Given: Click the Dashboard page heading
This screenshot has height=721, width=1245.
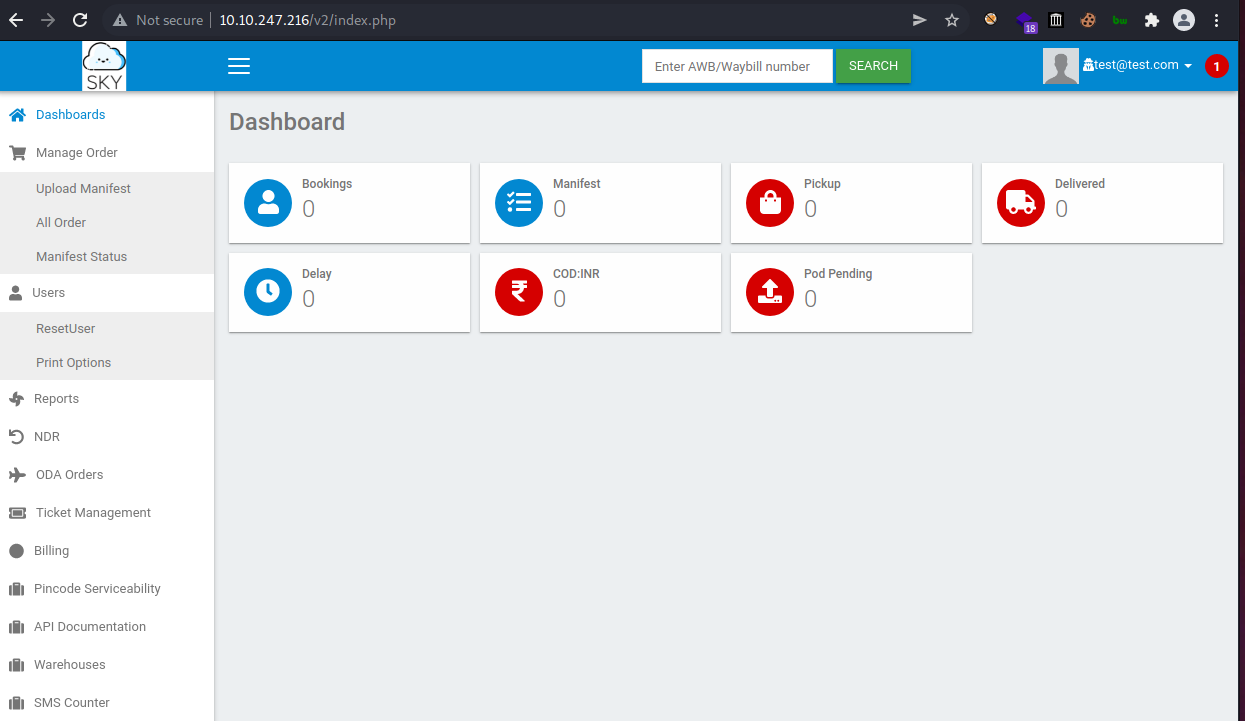Looking at the screenshot, I should click(287, 122).
